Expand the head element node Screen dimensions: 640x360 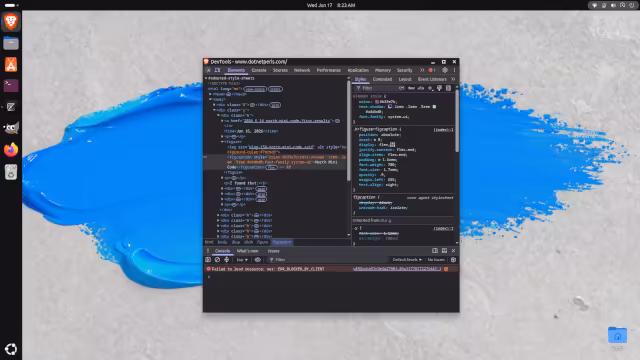[x=211, y=94]
